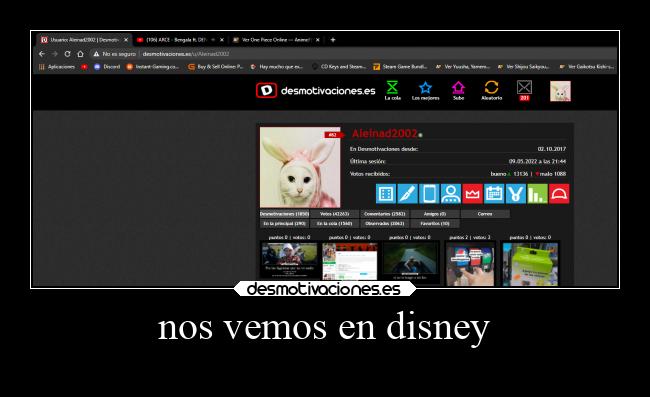Open Los mejores star icon
Image resolution: width=650 pixels, height=397 pixels.
pos(425,90)
